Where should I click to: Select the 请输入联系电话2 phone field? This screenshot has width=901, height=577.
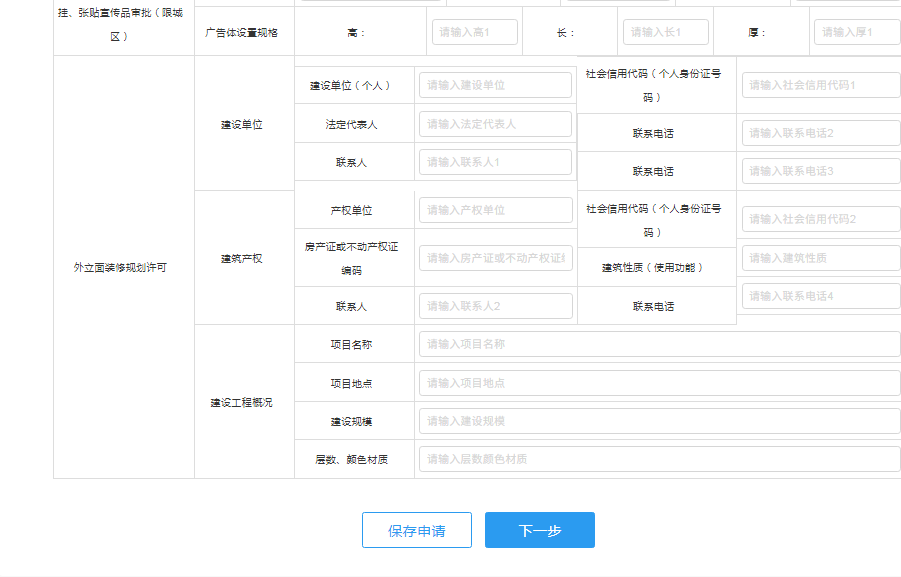point(820,133)
